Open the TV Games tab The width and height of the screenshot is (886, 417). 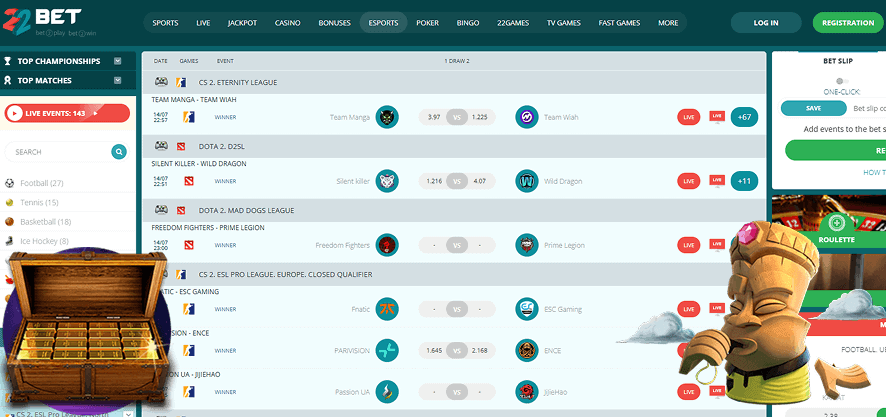click(x=563, y=23)
